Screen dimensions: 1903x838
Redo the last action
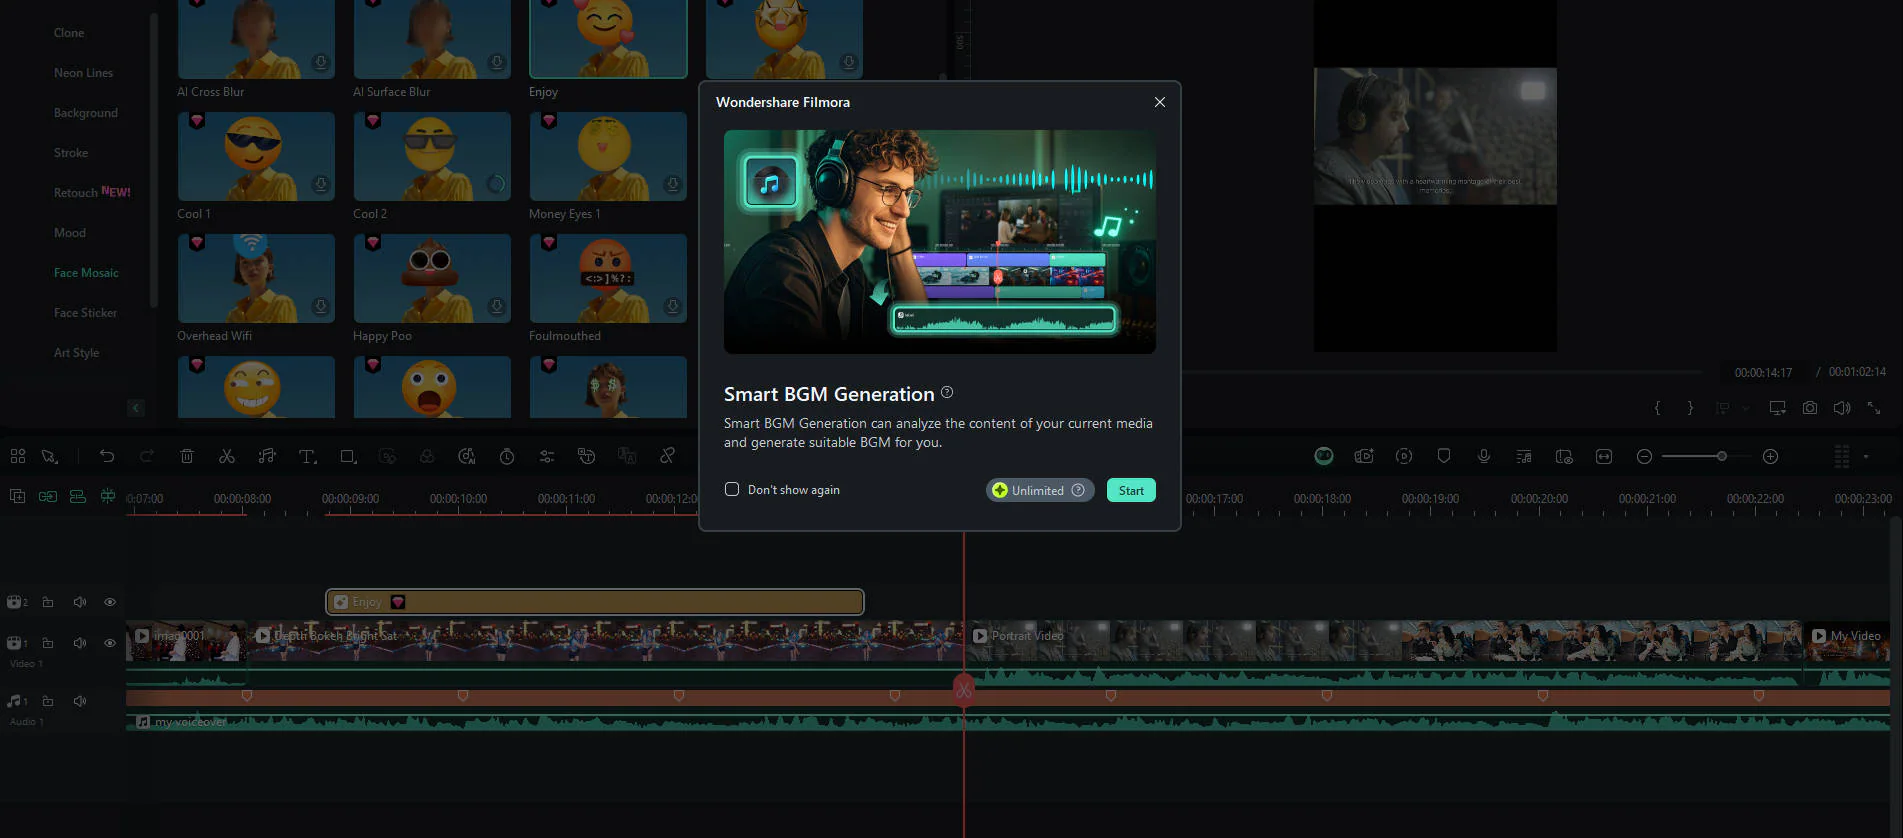point(147,456)
